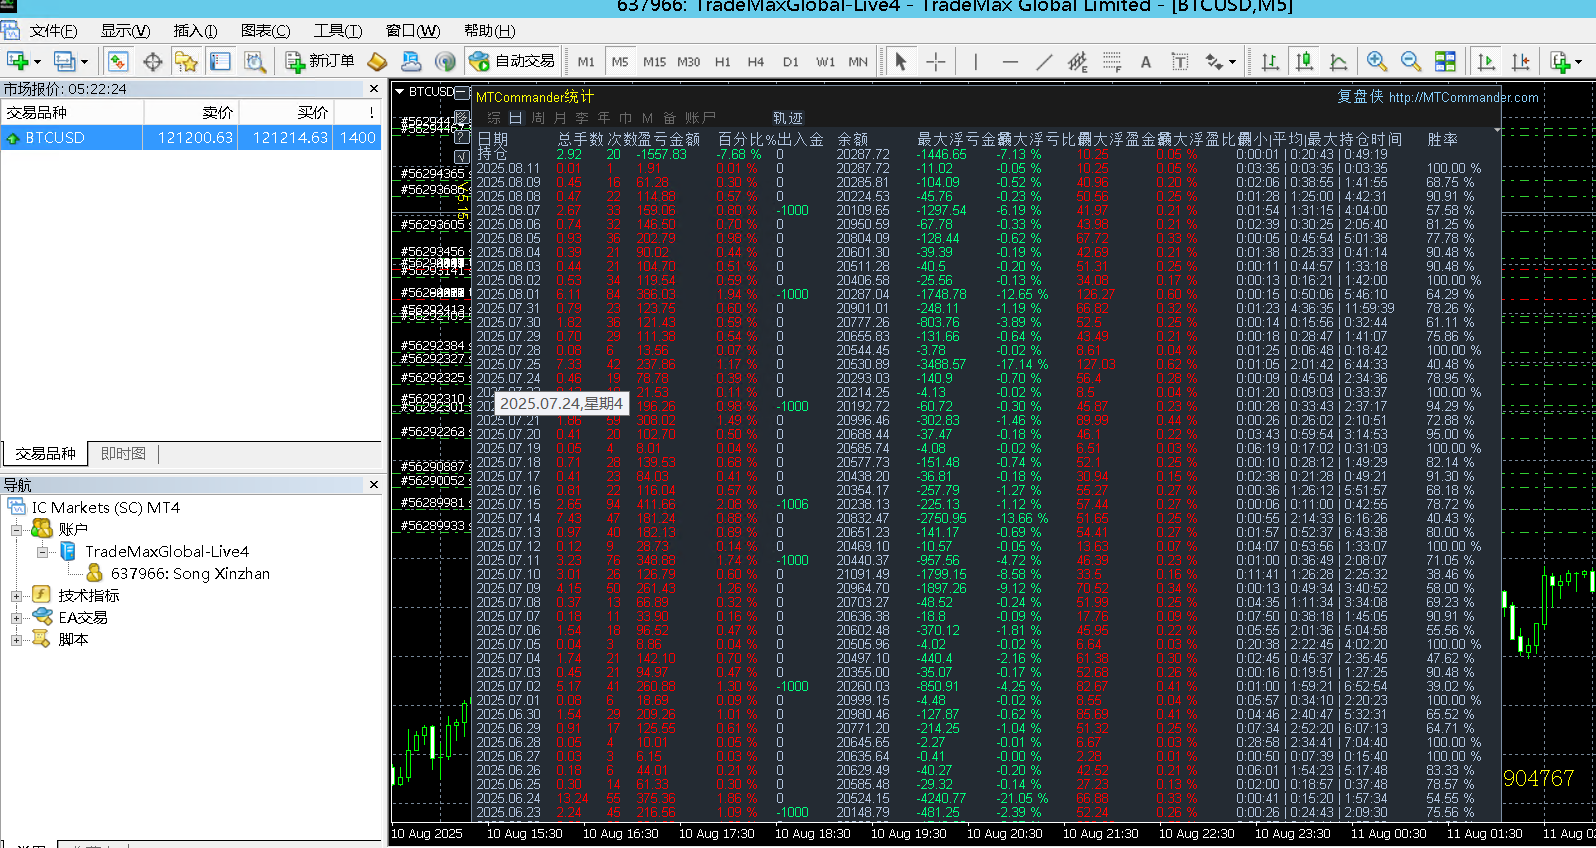The width and height of the screenshot is (1596, 848).
Task: Open the http://MTCommander.com link
Action: [x=1463, y=97]
